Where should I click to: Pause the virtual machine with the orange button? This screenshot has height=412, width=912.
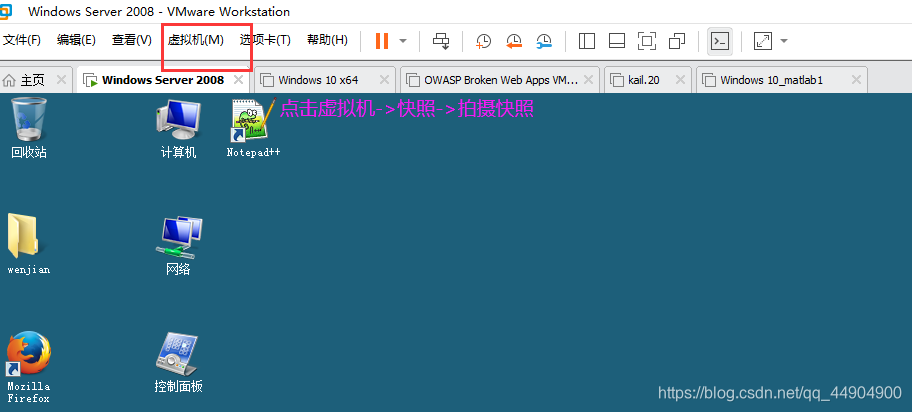(x=382, y=41)
